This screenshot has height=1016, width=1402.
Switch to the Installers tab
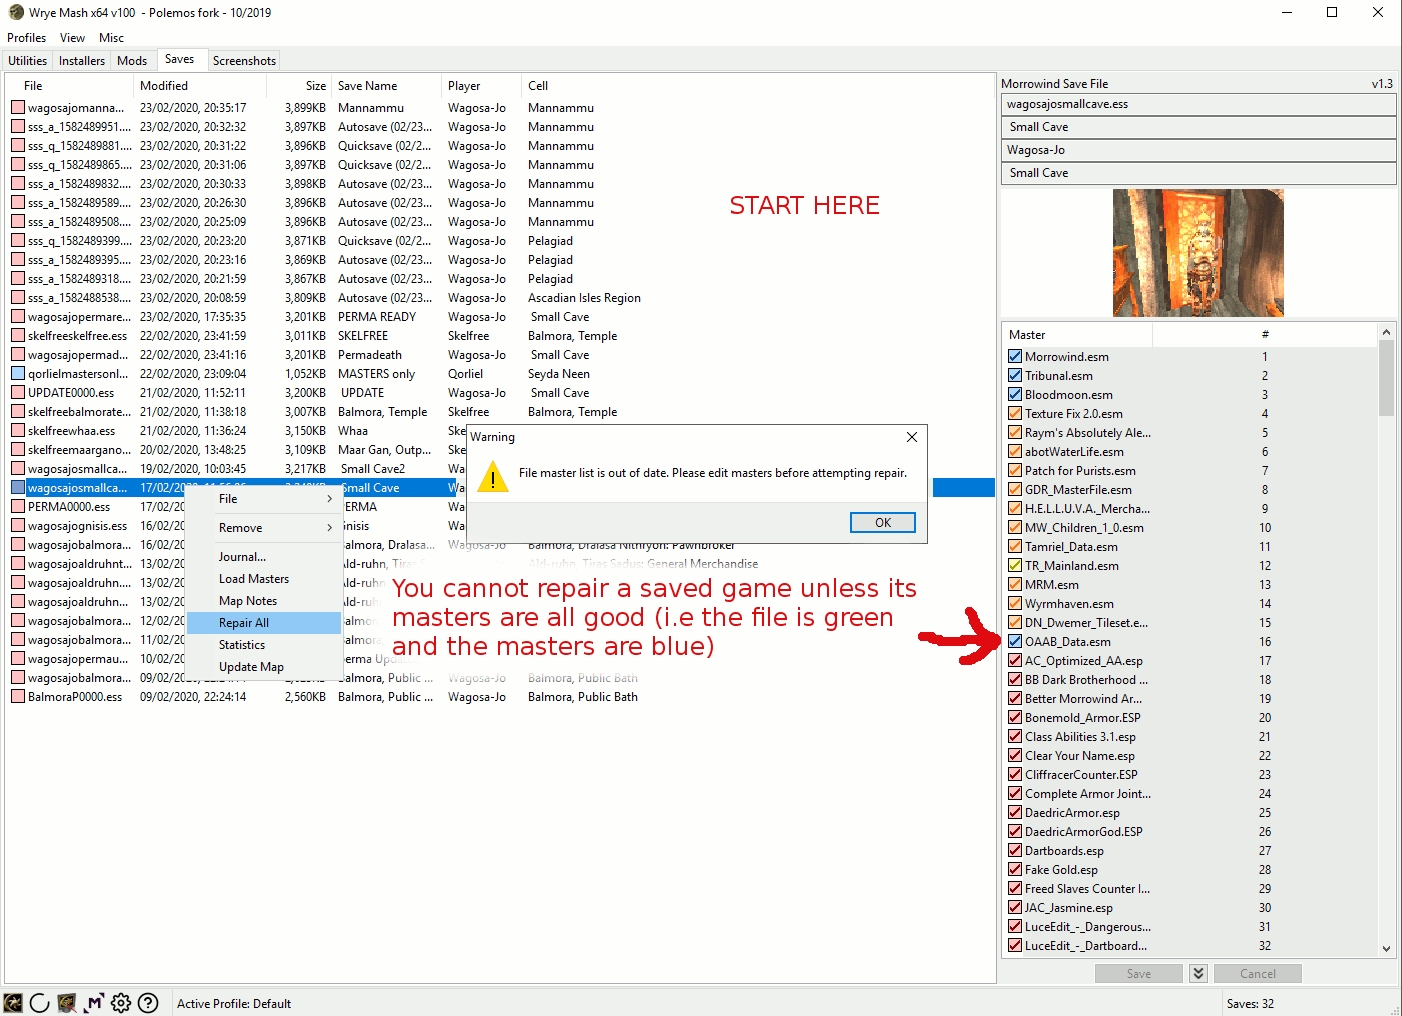(x=82, y=61)
